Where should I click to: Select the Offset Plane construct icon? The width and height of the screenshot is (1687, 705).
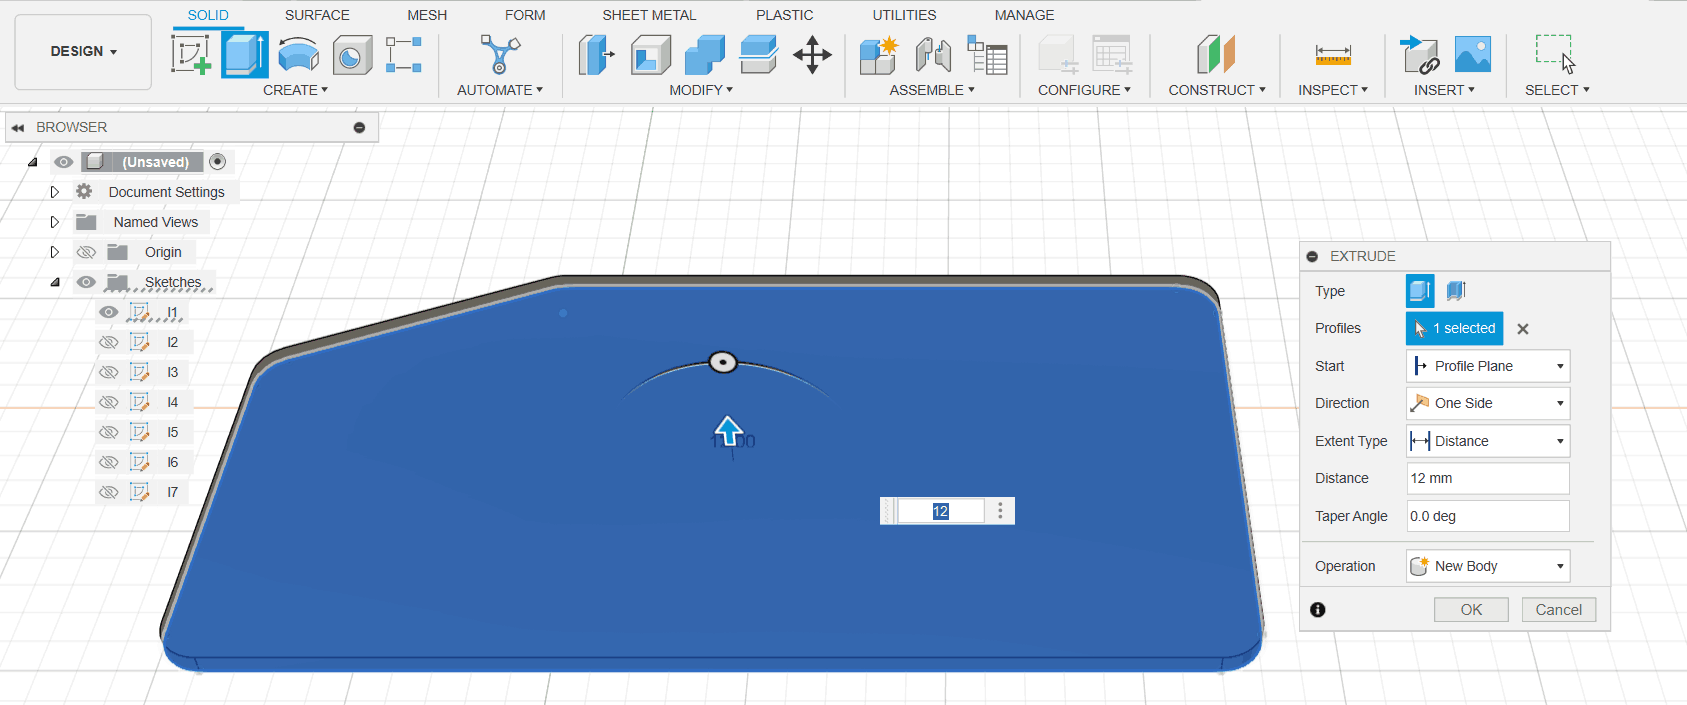point(1216,55)
